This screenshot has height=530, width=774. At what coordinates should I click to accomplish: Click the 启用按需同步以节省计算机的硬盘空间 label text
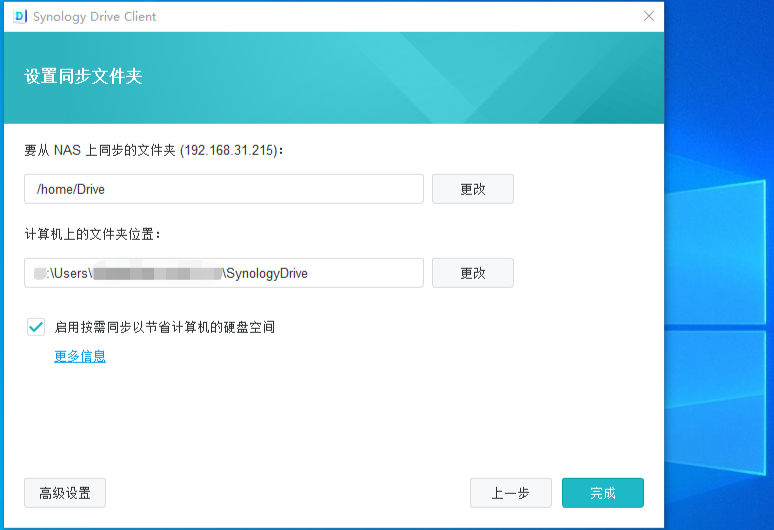tap(165, 327)
